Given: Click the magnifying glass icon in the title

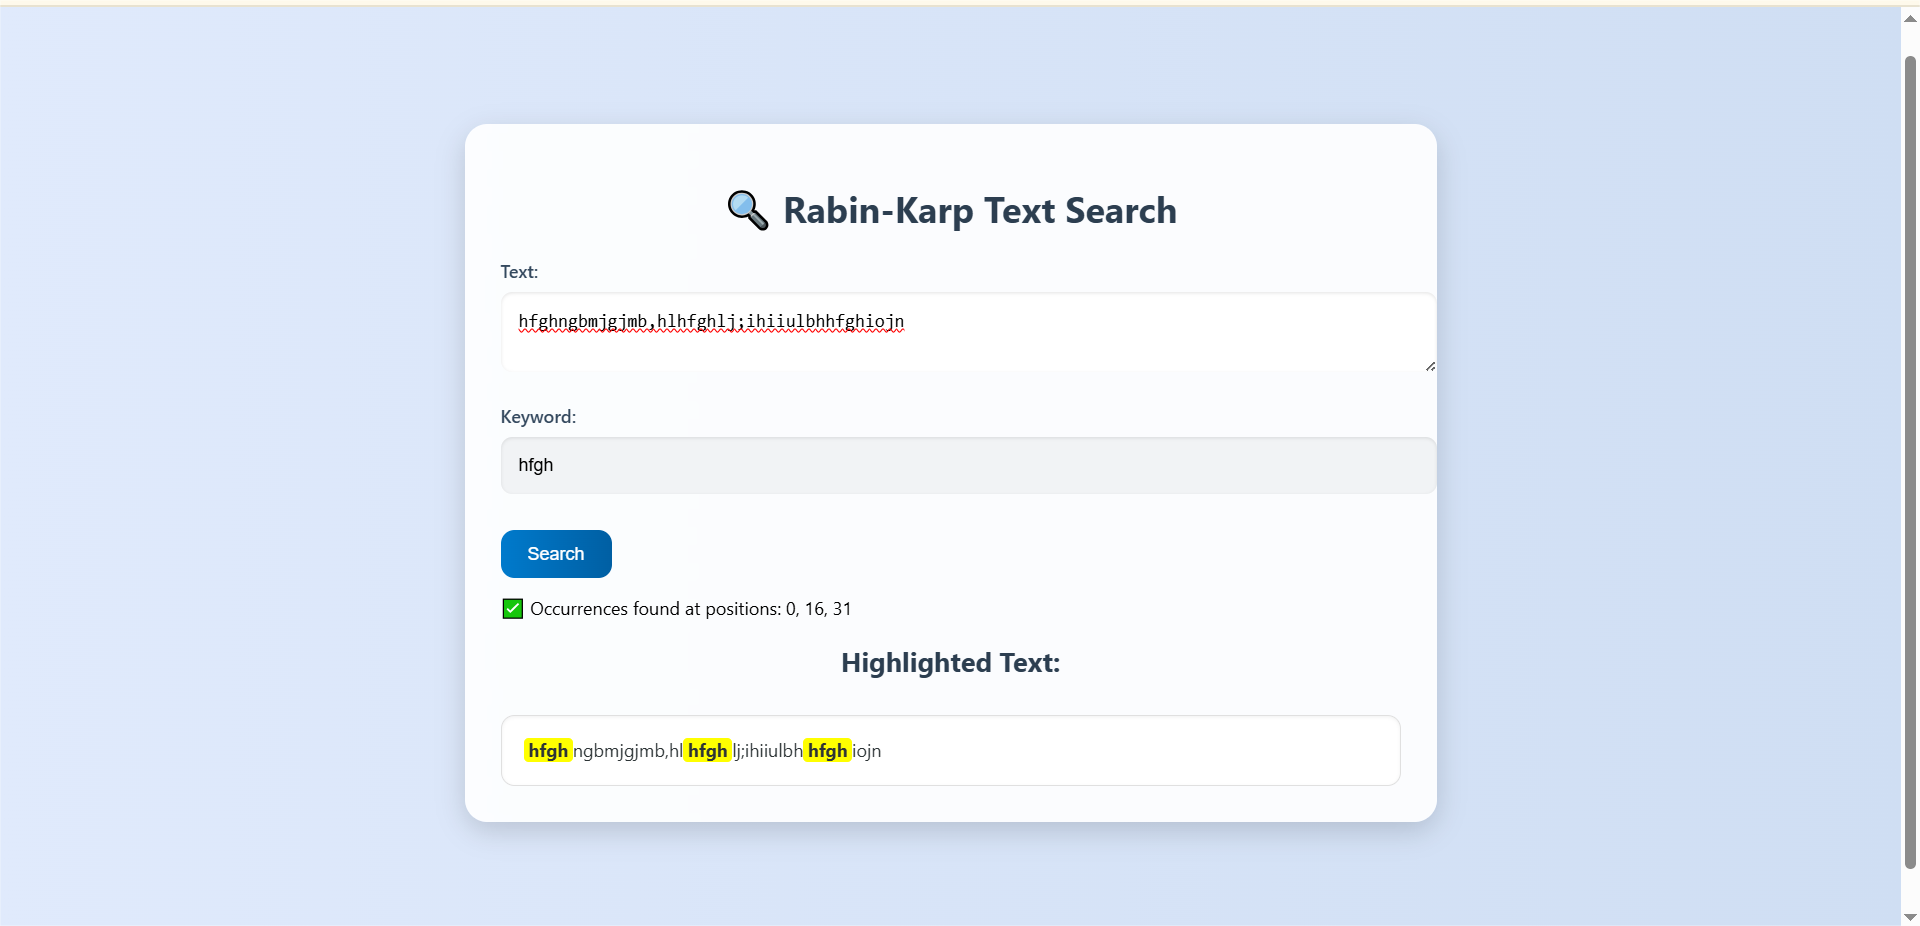Looking at the screenshot, I should tap(747, 210).
